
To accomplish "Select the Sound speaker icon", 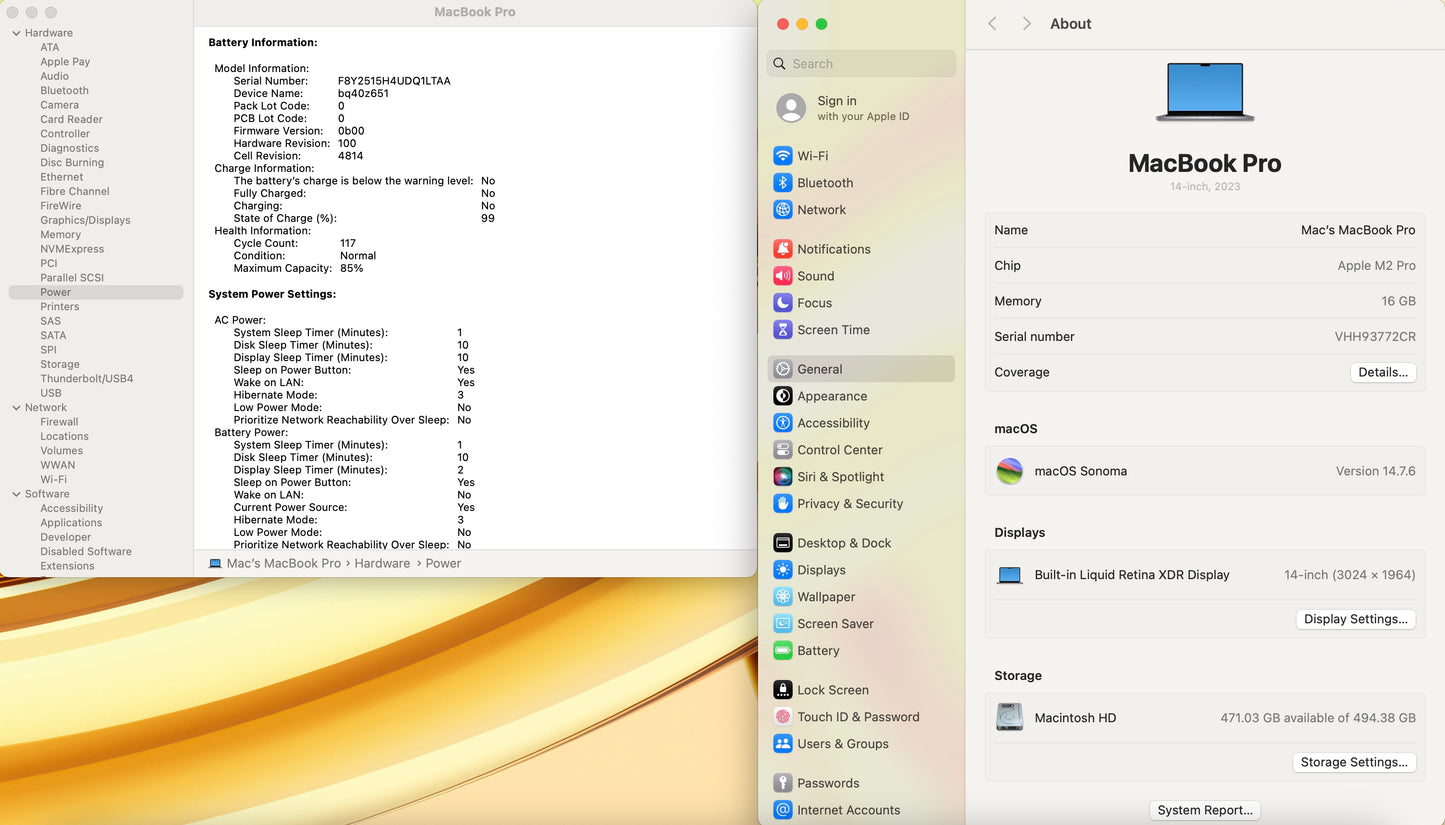I will (x=783, y=276).
